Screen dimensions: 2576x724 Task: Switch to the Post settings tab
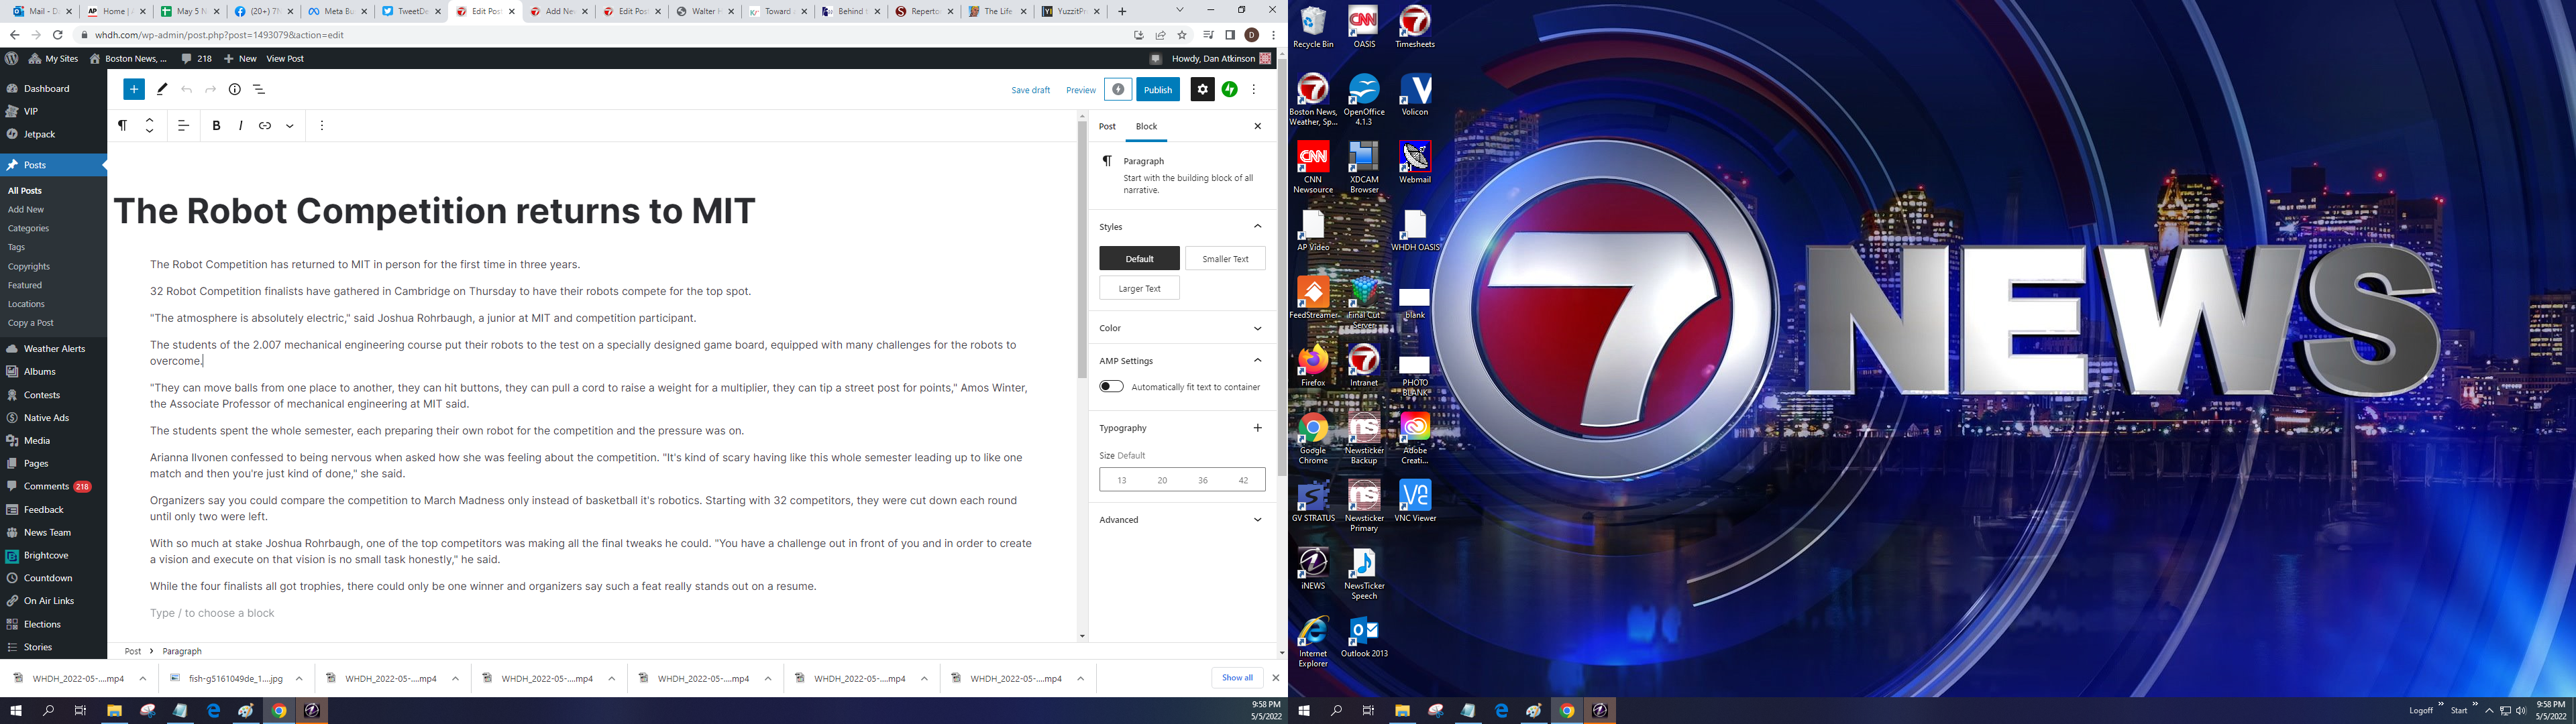point(1107,126)
